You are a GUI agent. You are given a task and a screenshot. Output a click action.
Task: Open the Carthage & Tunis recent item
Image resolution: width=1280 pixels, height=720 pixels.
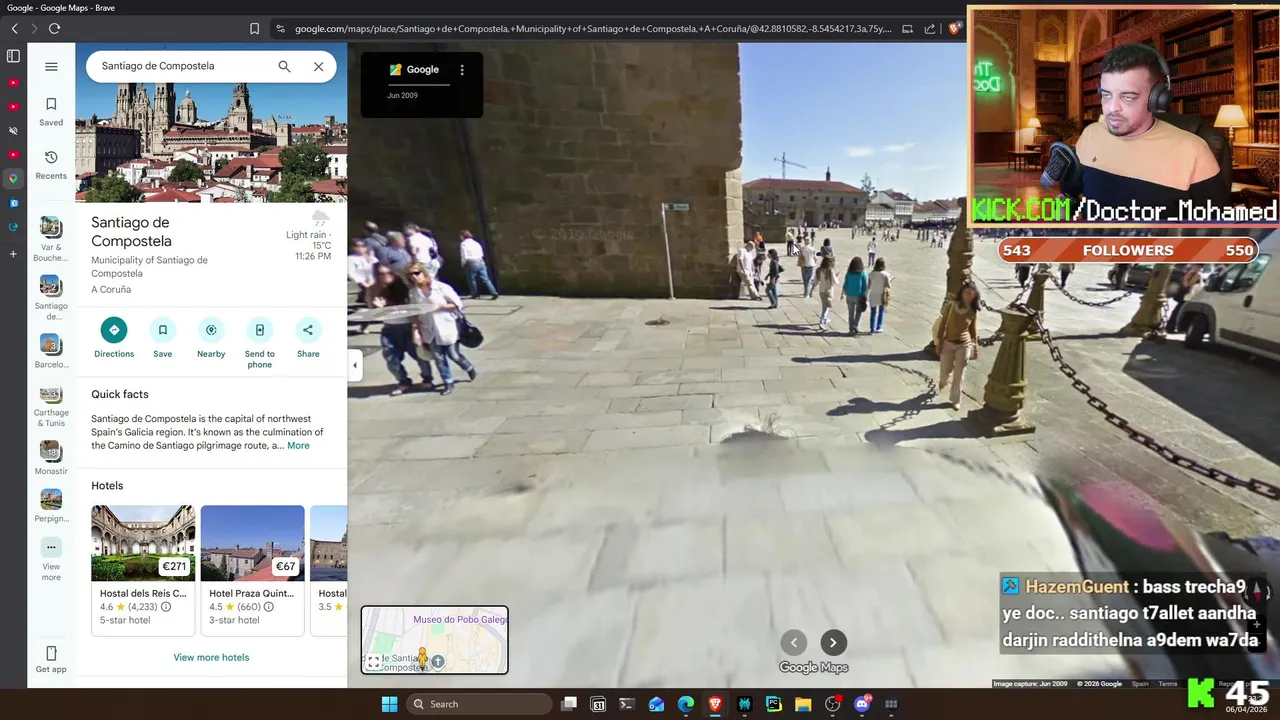(x=51, y=406)
